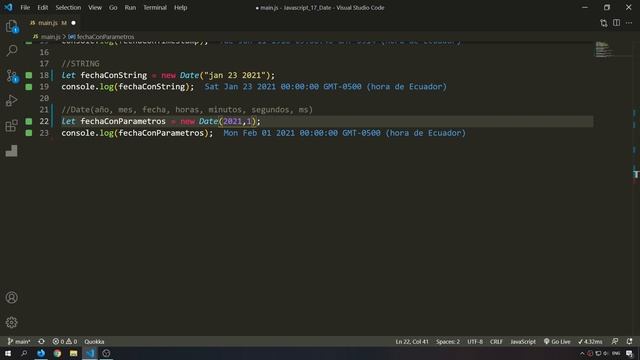The height and width of the screenshot is (360, 640).
Task: Select language mode JavaScript
Action: [x=523, y=342]
